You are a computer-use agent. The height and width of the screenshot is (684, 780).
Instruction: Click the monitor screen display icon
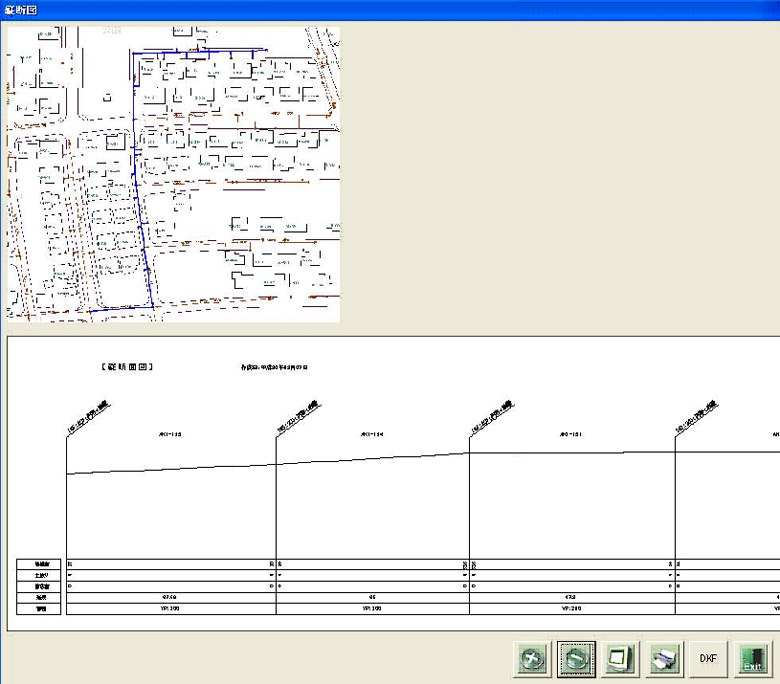[621, 659]
